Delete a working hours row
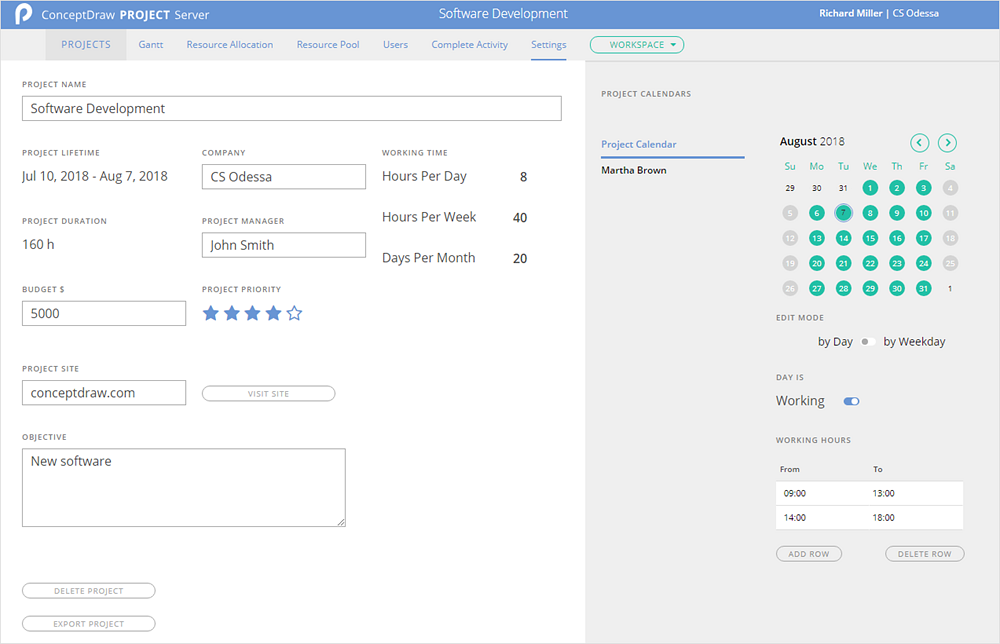The height and width of the screenshot is (644, 1000). click(x=925, y=554)
